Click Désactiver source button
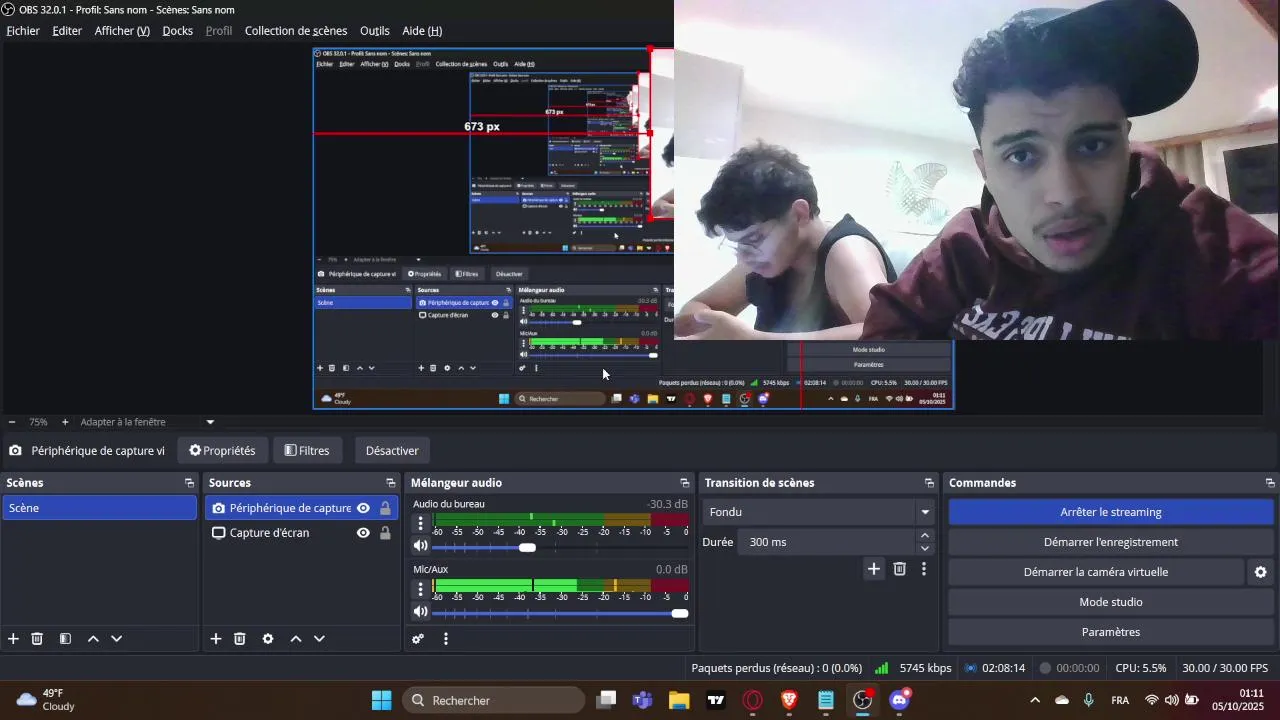The image size is (1280, 720). pyautogui.click(x=392, y=451)
